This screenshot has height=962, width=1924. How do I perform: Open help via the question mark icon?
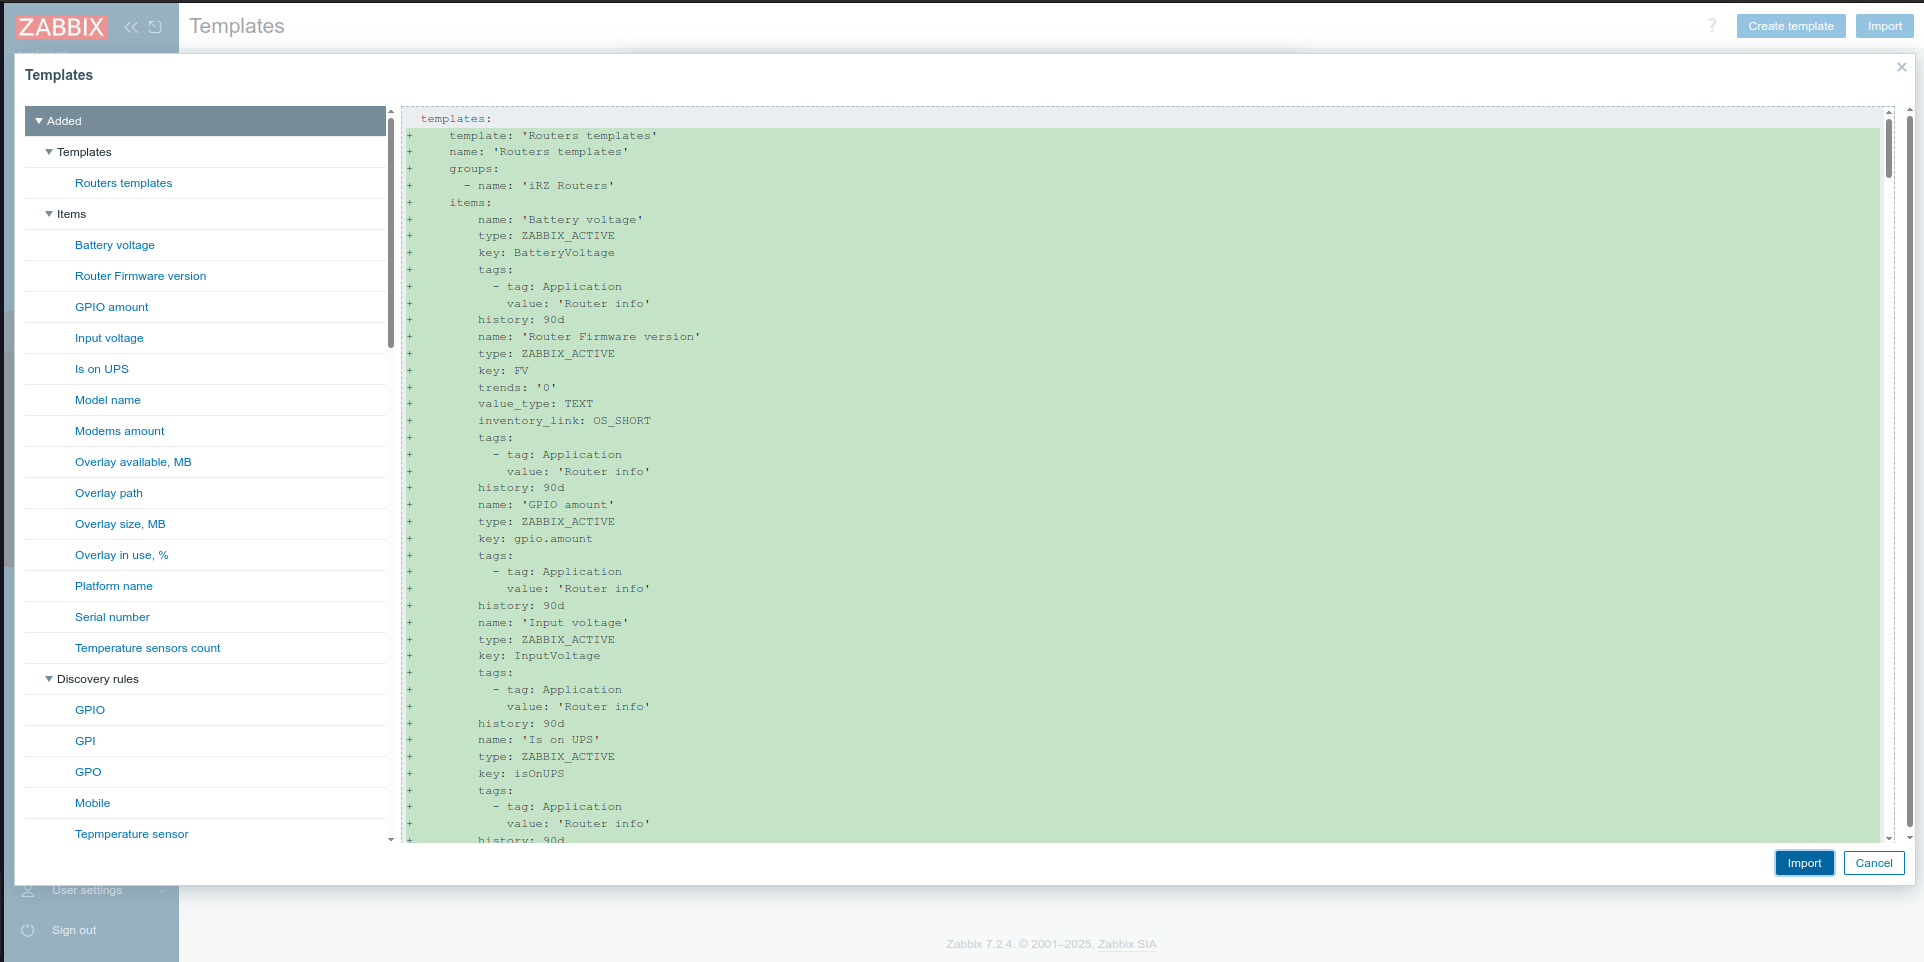pyautogui.click(x=1711, y=26)
